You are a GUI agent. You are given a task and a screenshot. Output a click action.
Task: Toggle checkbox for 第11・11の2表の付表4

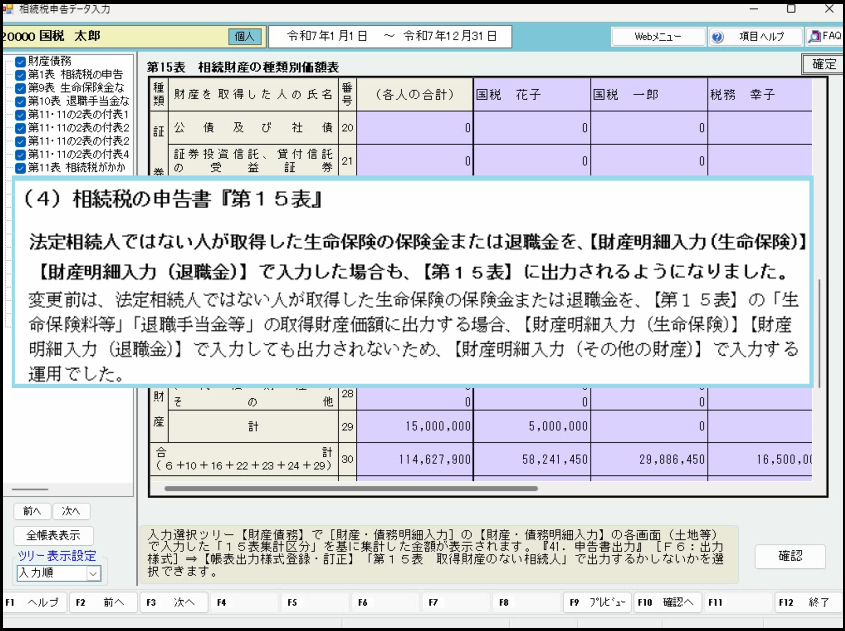tap(20, 155)
